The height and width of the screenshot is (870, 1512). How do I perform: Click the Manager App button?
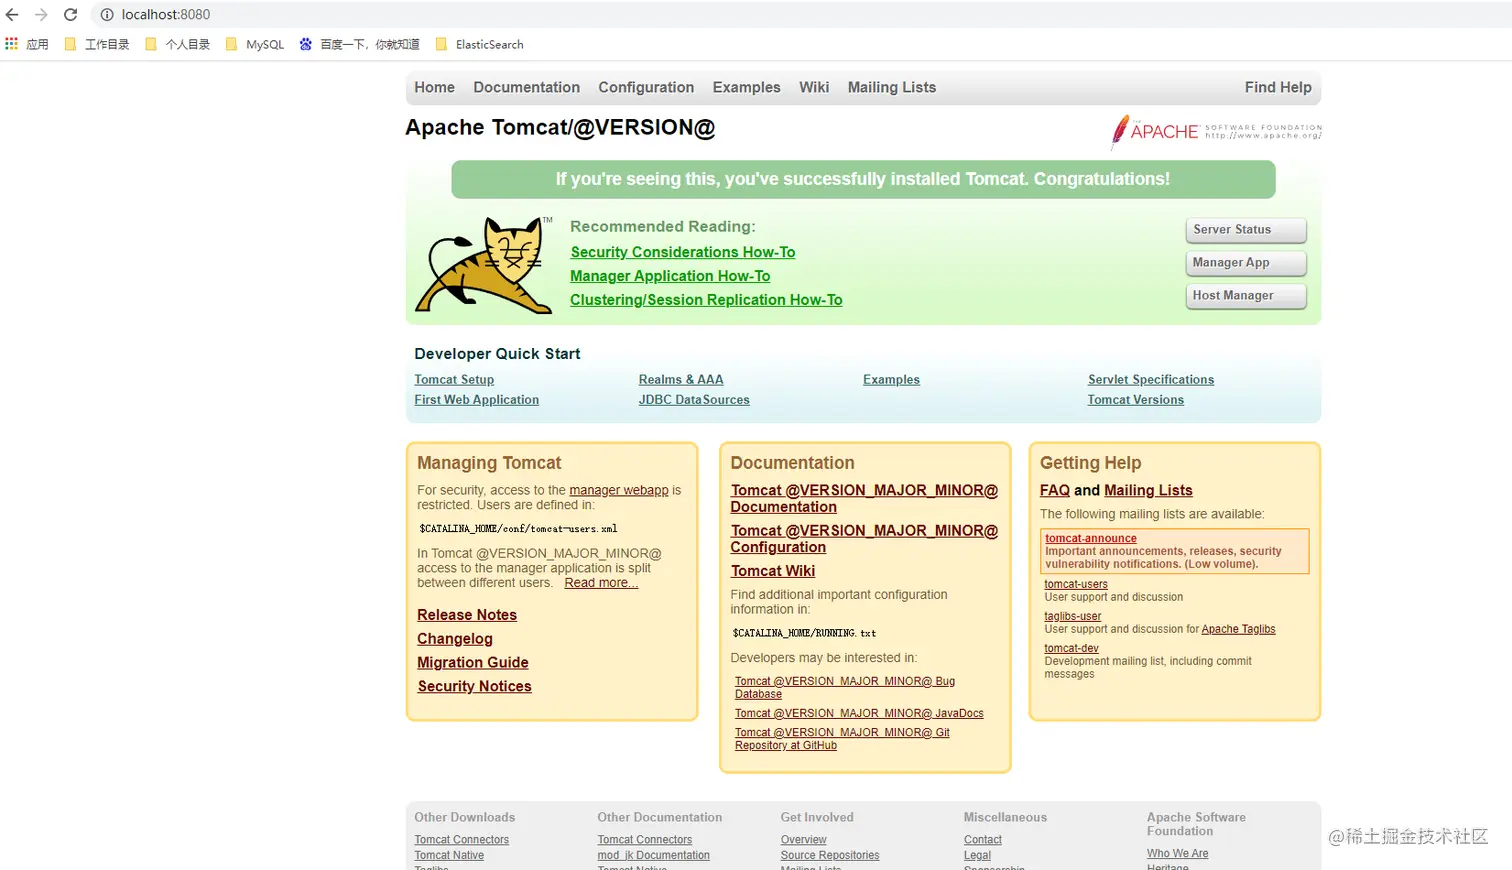[x=1246, y=263]
